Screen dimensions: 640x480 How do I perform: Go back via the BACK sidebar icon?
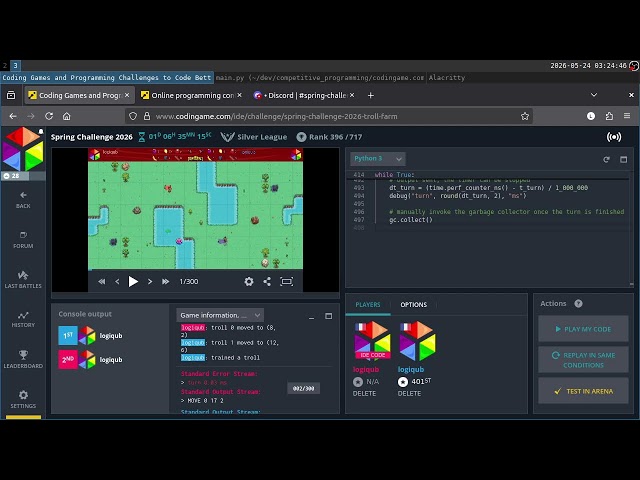23,200
